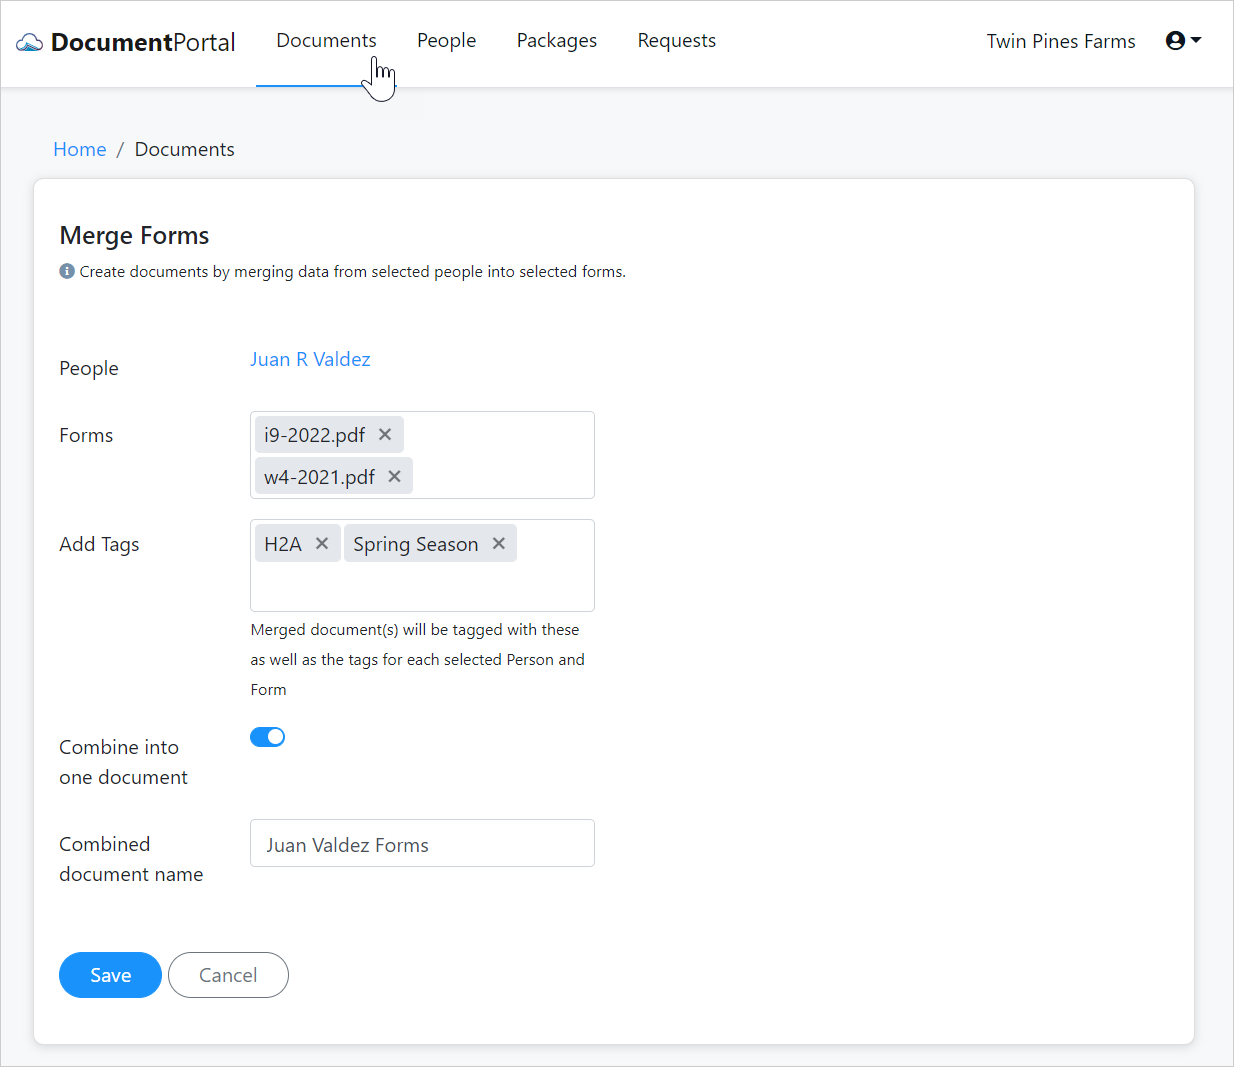Click the info icon beside Merge Forms description

click(x=65, y=271)
